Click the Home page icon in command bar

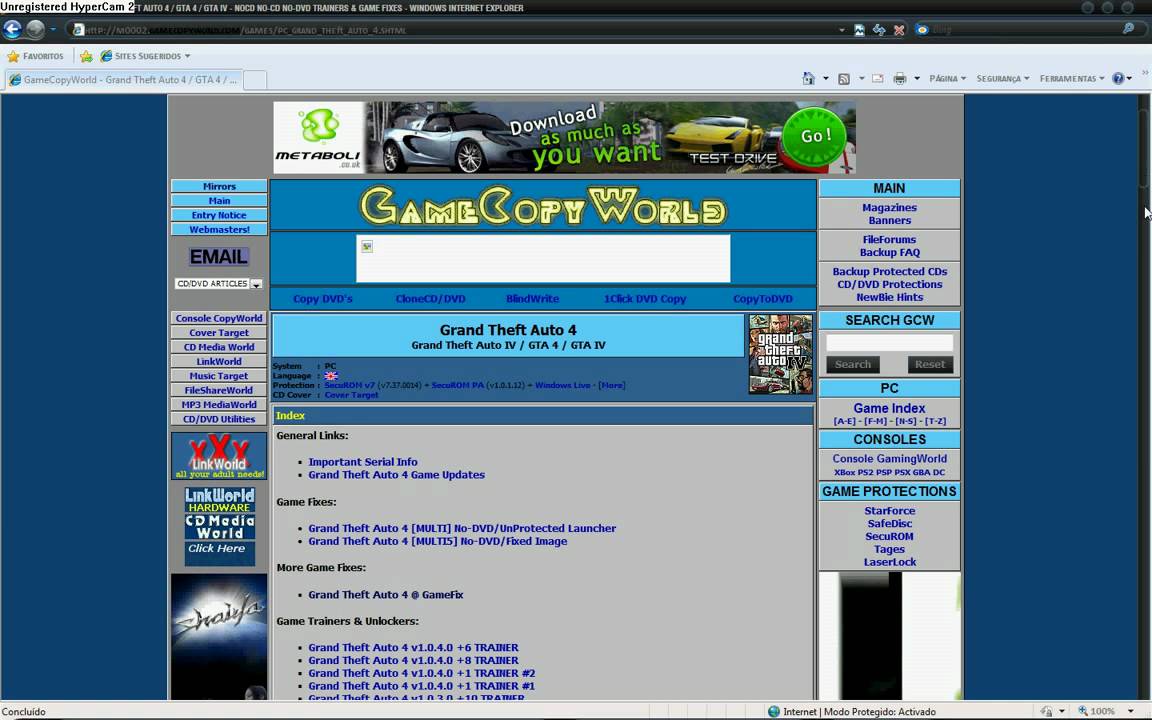[x=808, y=79]
